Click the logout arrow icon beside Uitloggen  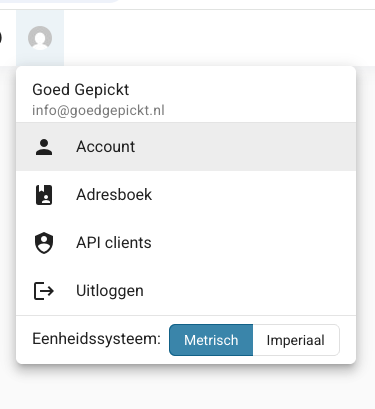[44, 291]
